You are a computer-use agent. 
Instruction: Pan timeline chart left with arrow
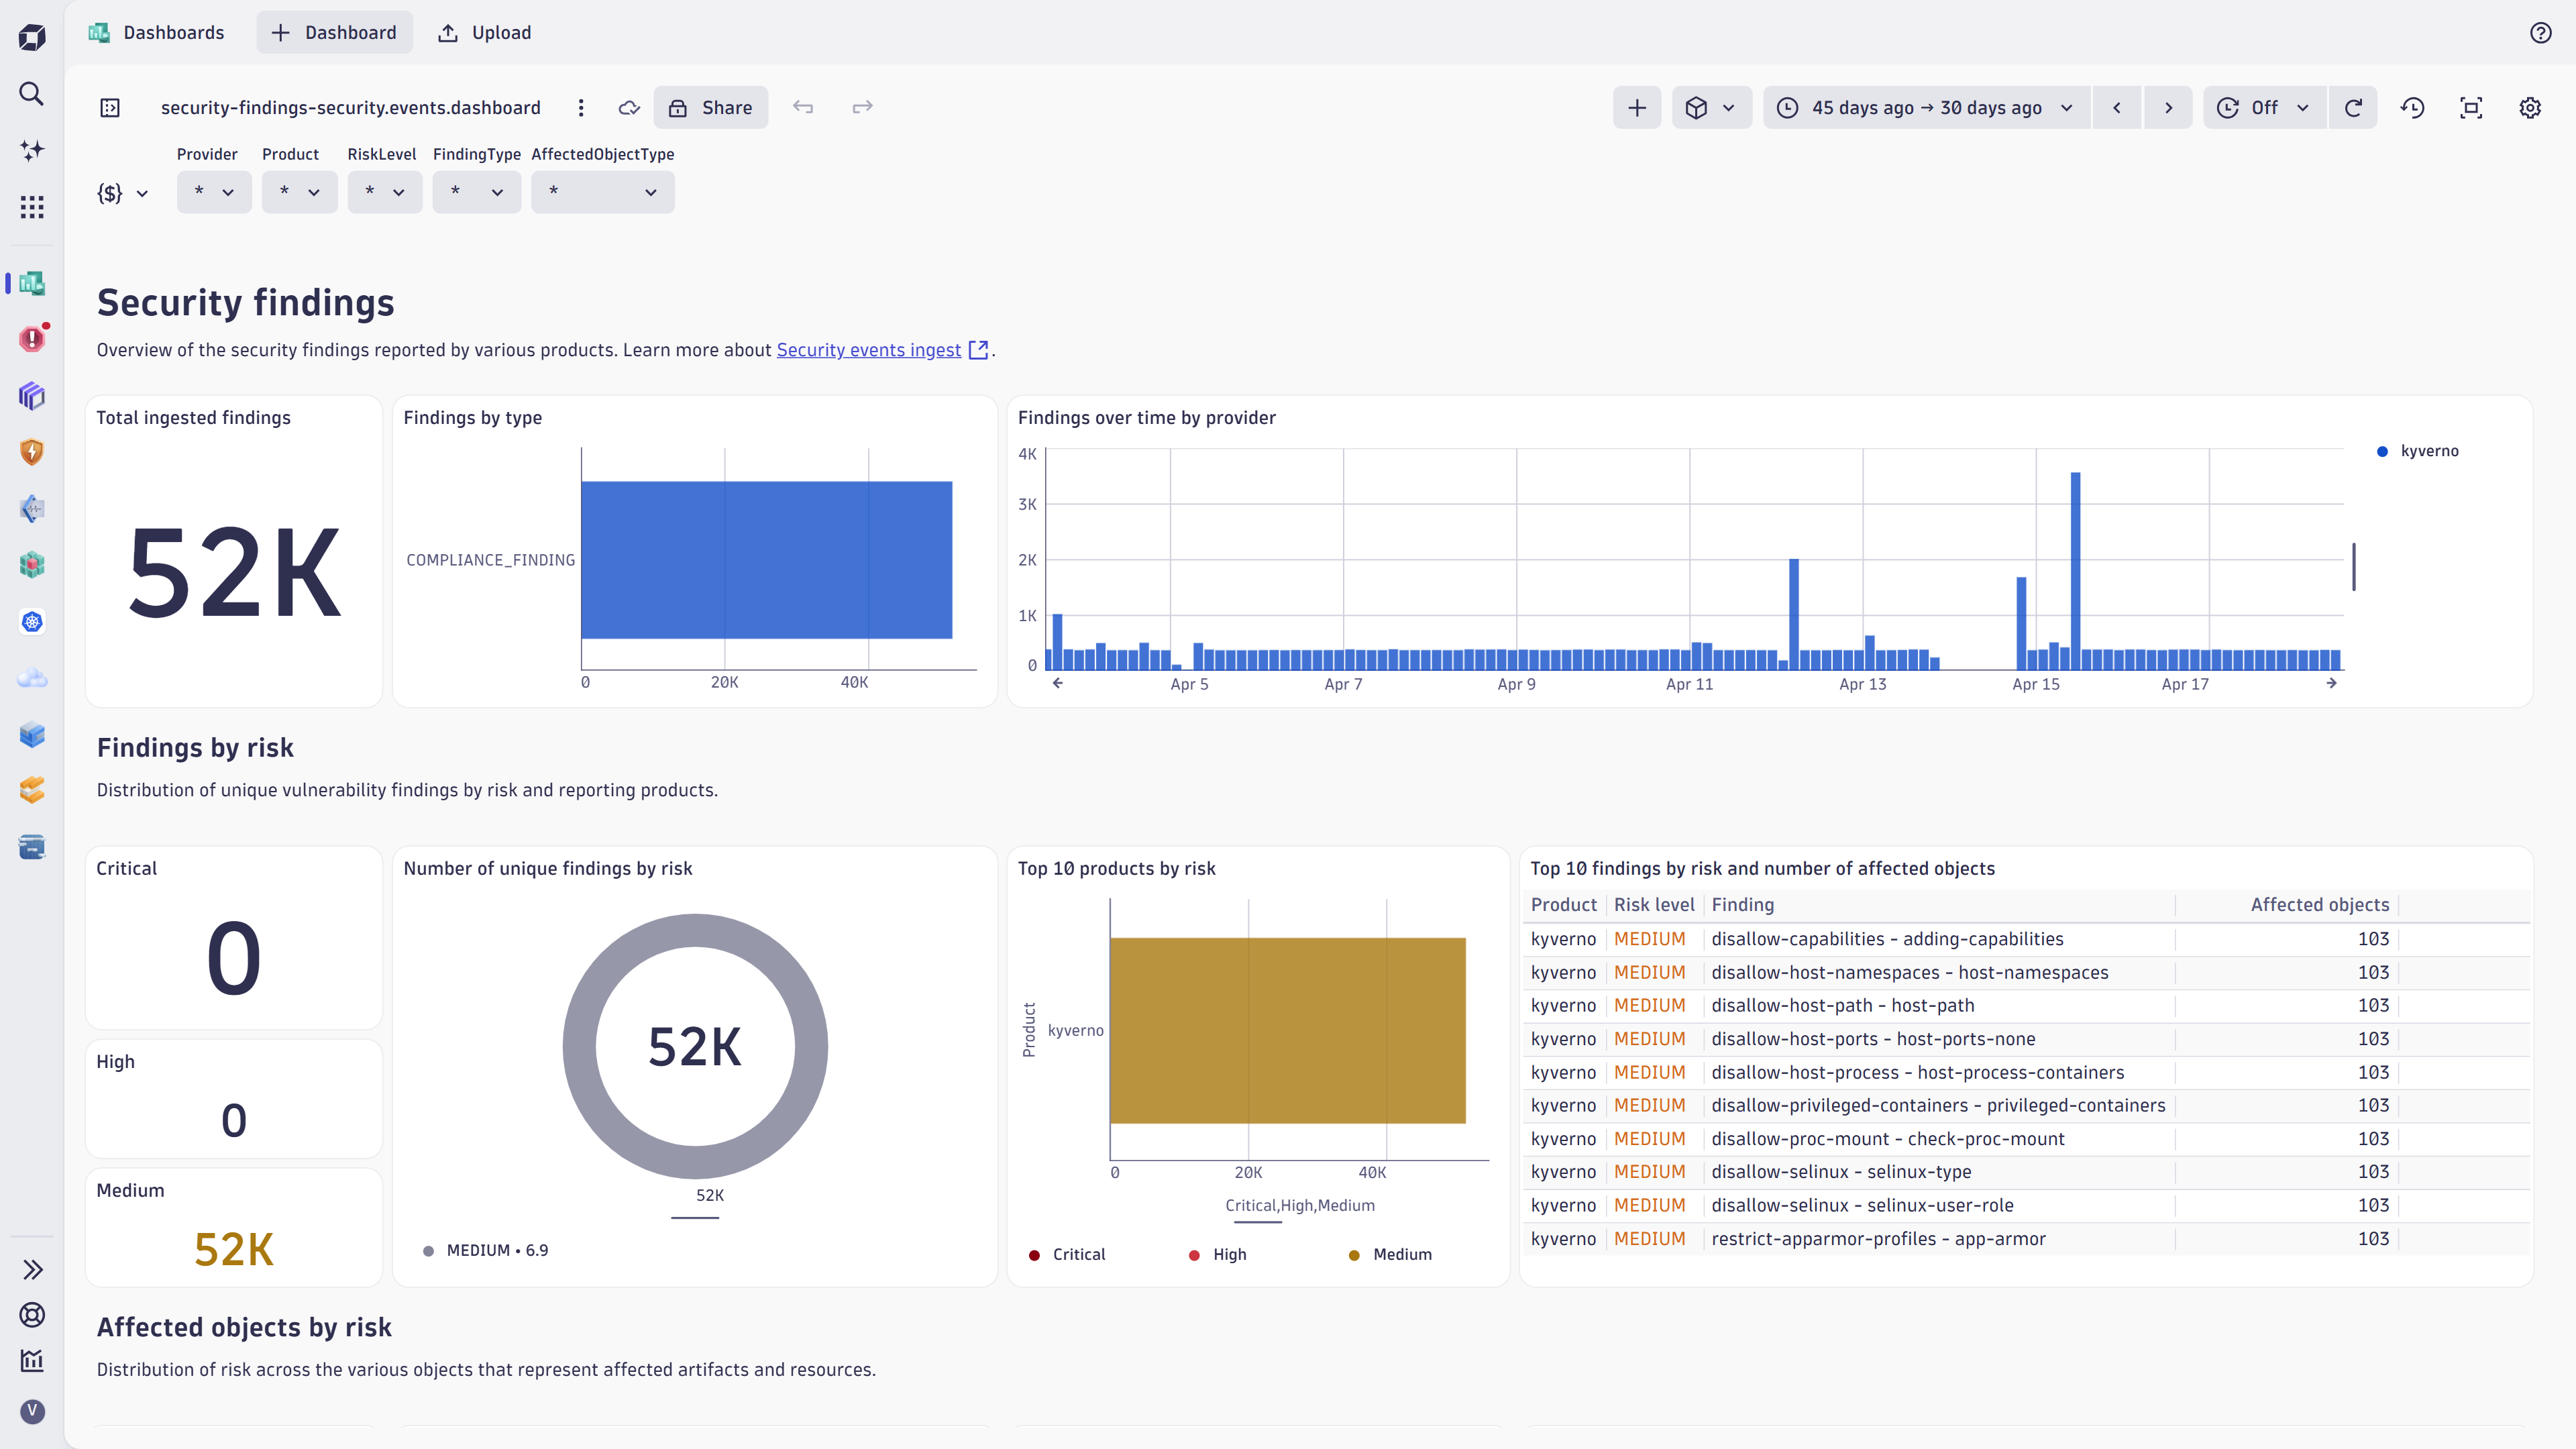tap(1058, 683)
